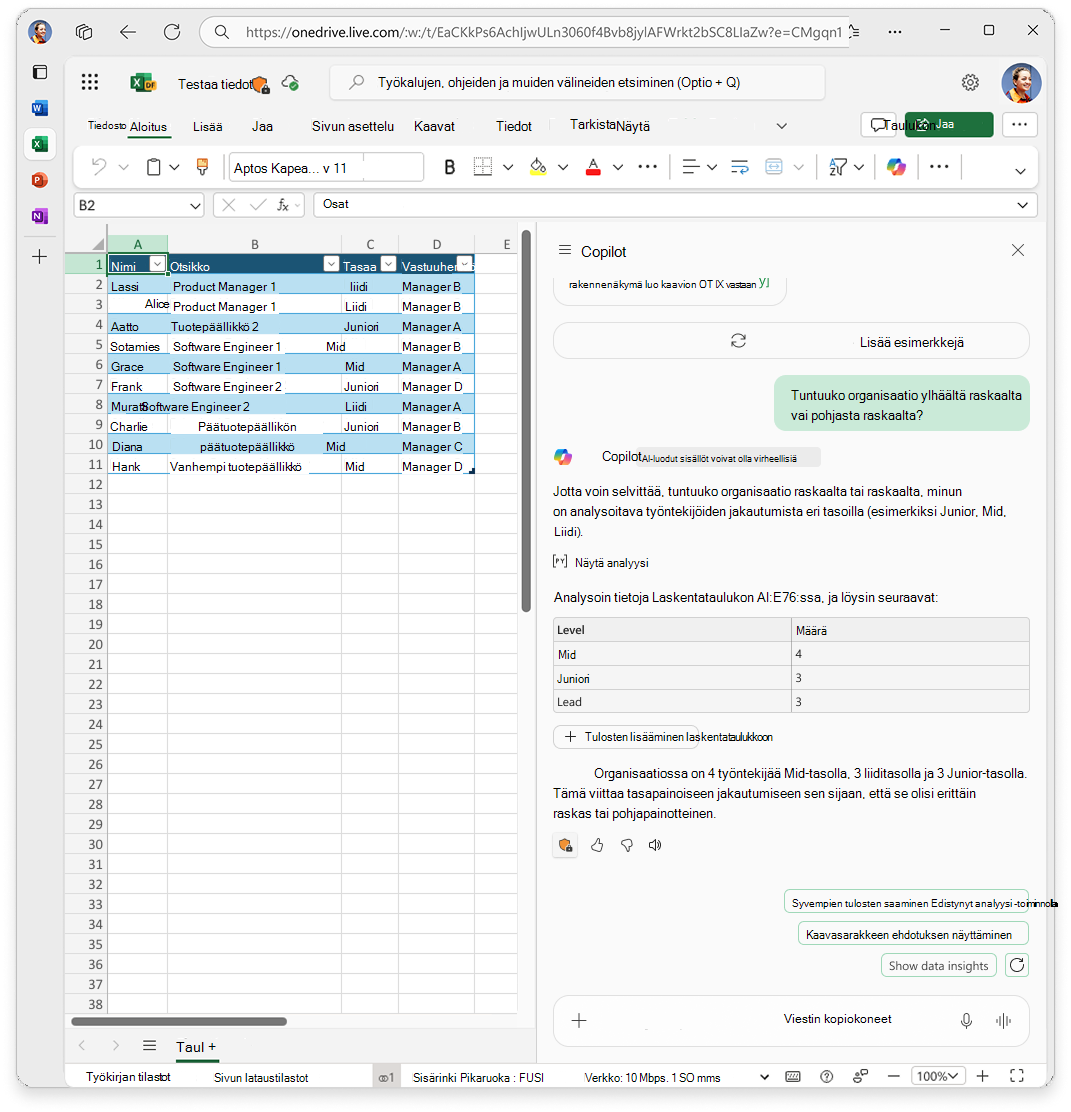The image size is (1071, 1112).
Task: Click the cell borders icon
Action: [x=482, y=167]
